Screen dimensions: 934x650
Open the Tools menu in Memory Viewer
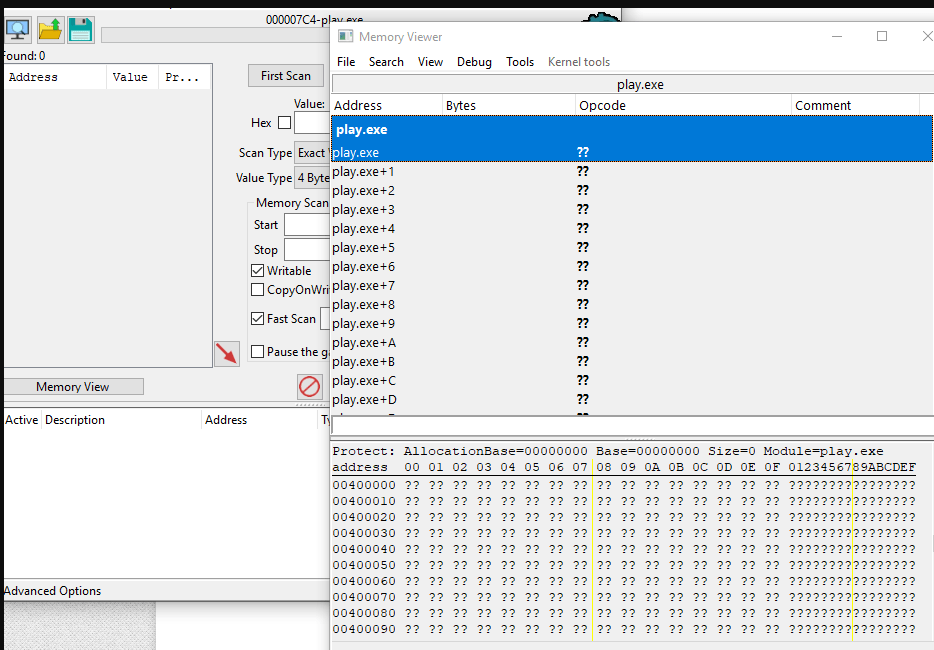point(520,62)
